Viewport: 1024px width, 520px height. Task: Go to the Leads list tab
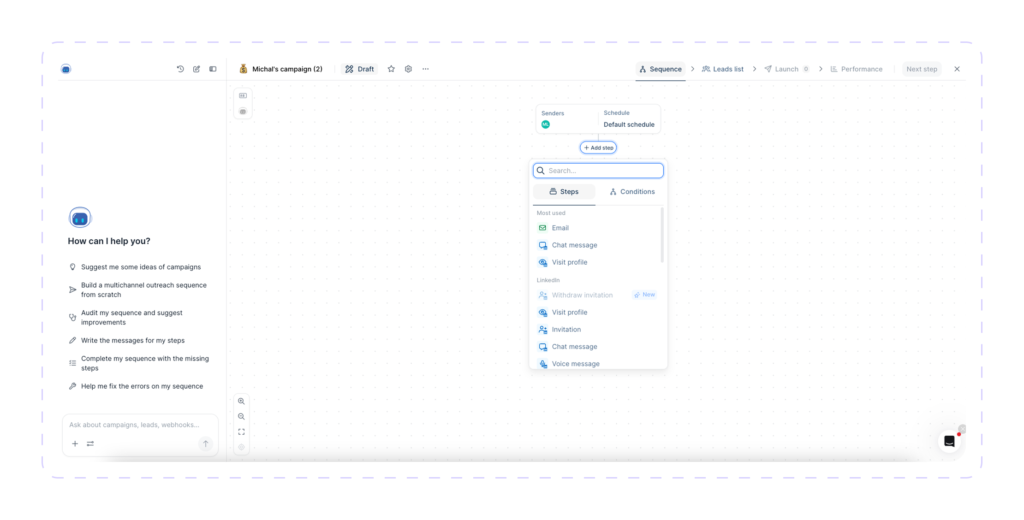(722, 69)
